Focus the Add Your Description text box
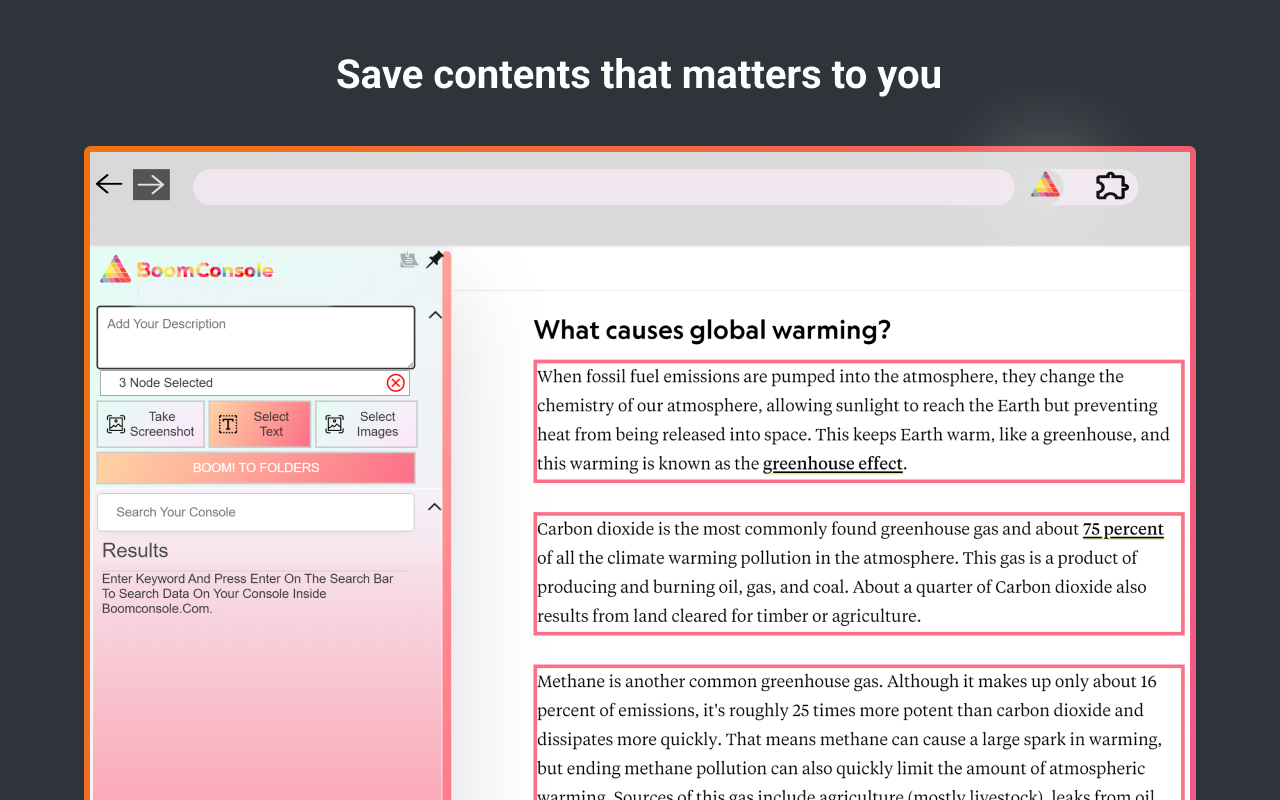This screenshot has width=1280, height=800. pos(256,337)
